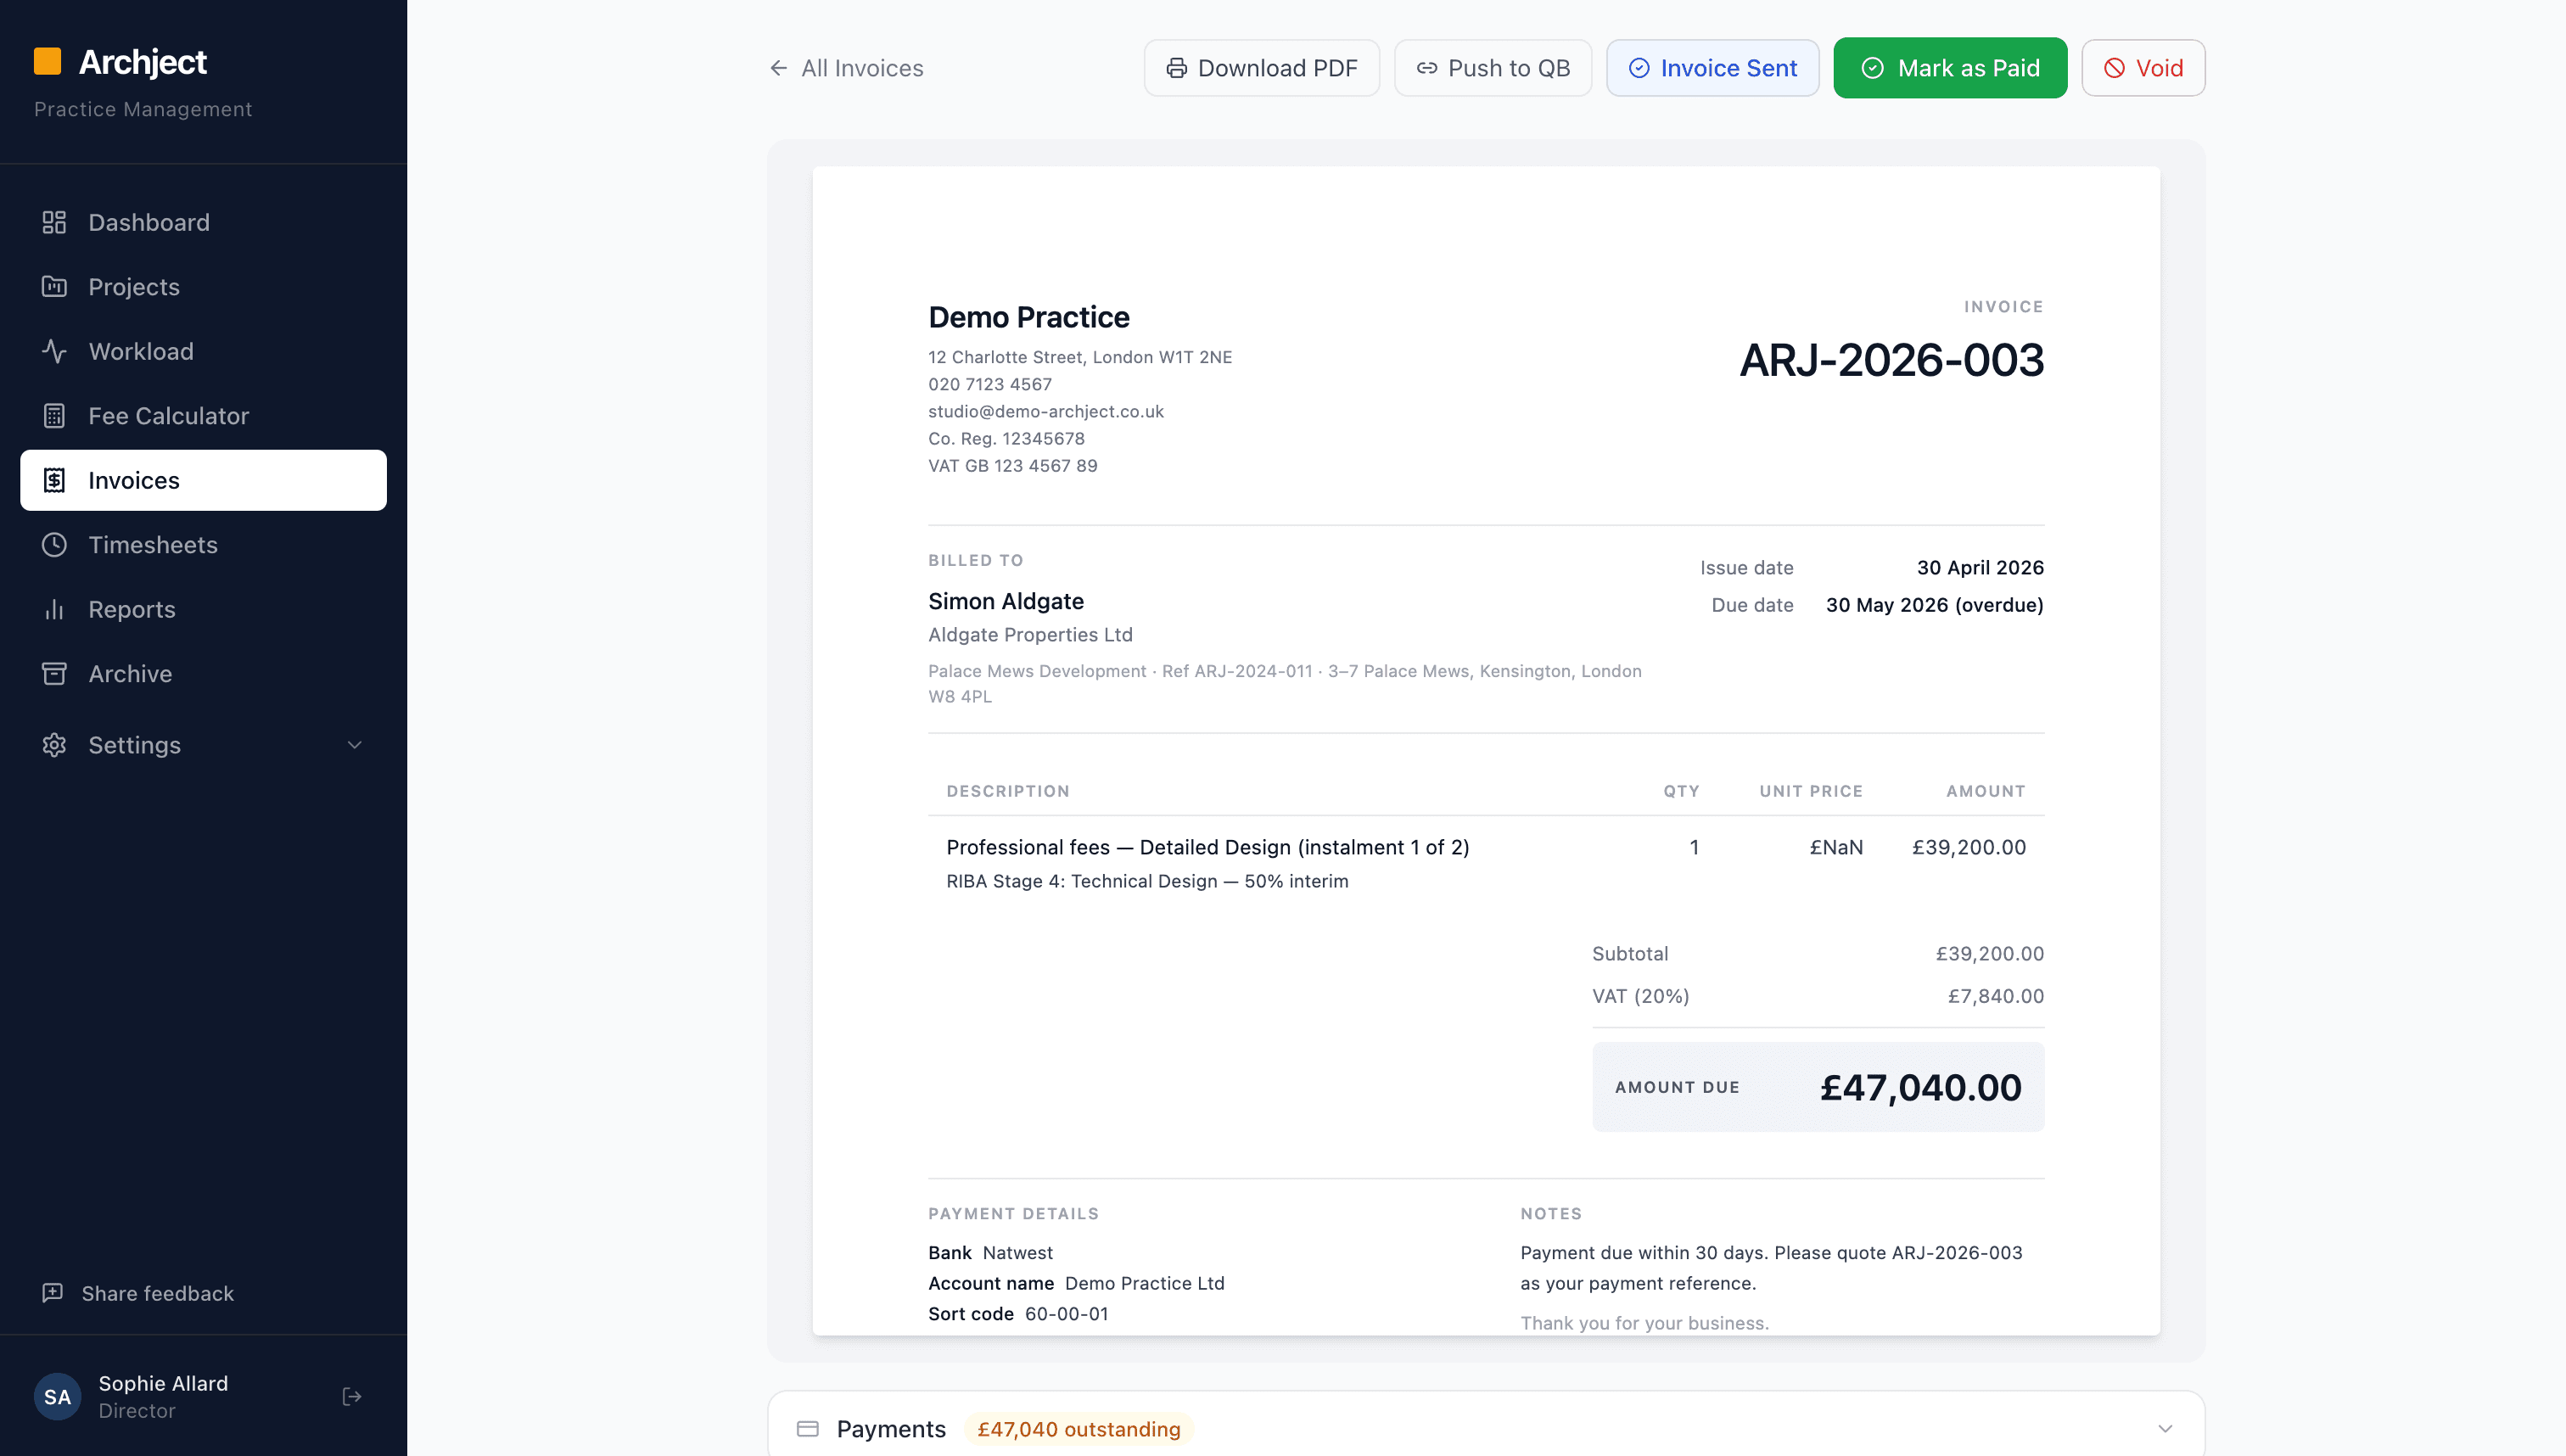
Task: Click the Sophie Allard name
Action: (163, 1383)
